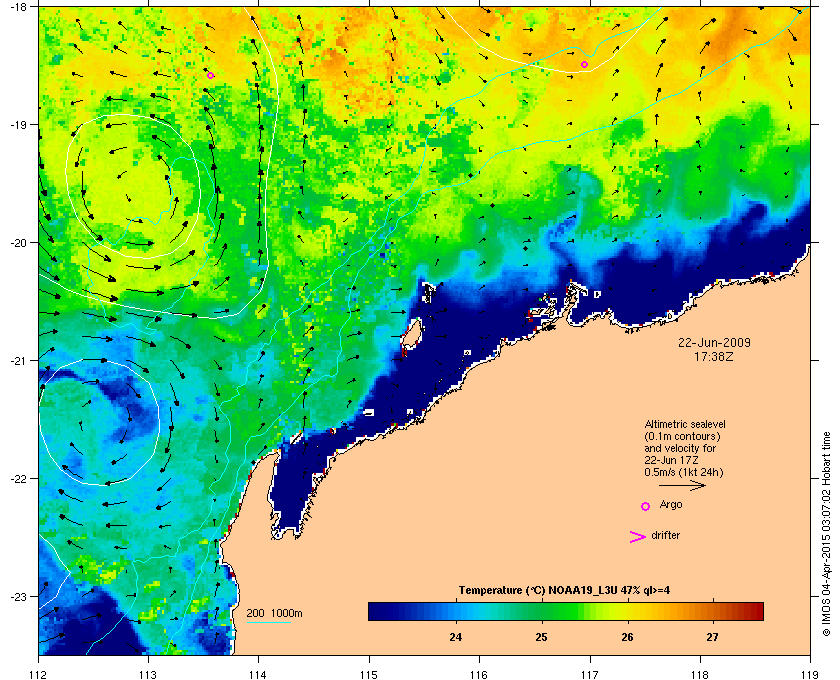This screenshot has width=840, height=680.
Task: Click the '22-Jun 17Z' legend line
Action: pos(671,460)
